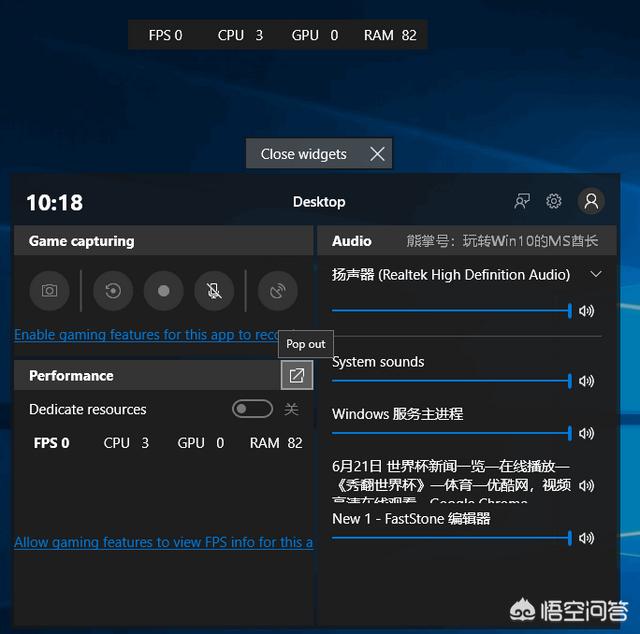The height and width of the screenshot is (634, 640).
Task: Select RAM 82 in Performance panel
Action: coord(276,443)
